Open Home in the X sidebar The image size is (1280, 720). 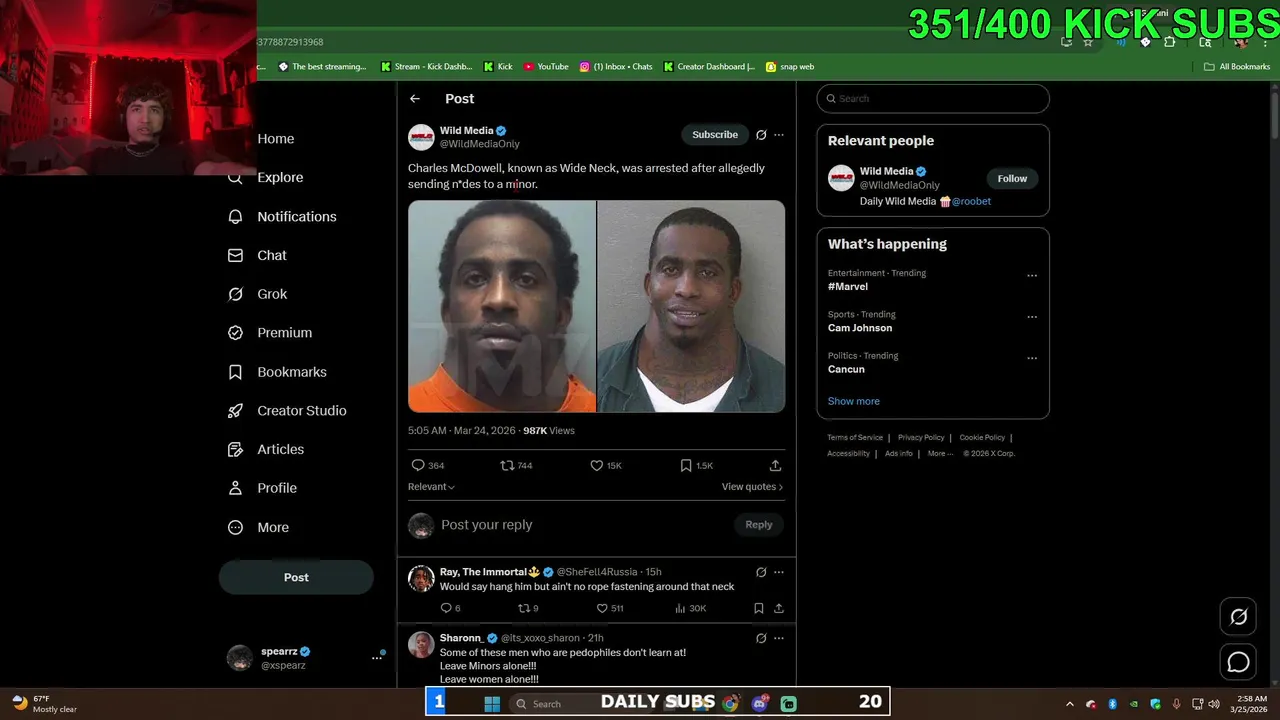click(x=275, y=139)
